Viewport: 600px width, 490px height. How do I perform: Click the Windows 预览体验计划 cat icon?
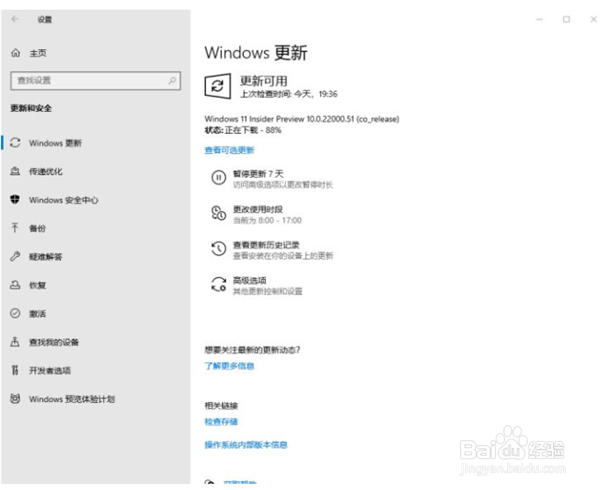pos(15,399)
